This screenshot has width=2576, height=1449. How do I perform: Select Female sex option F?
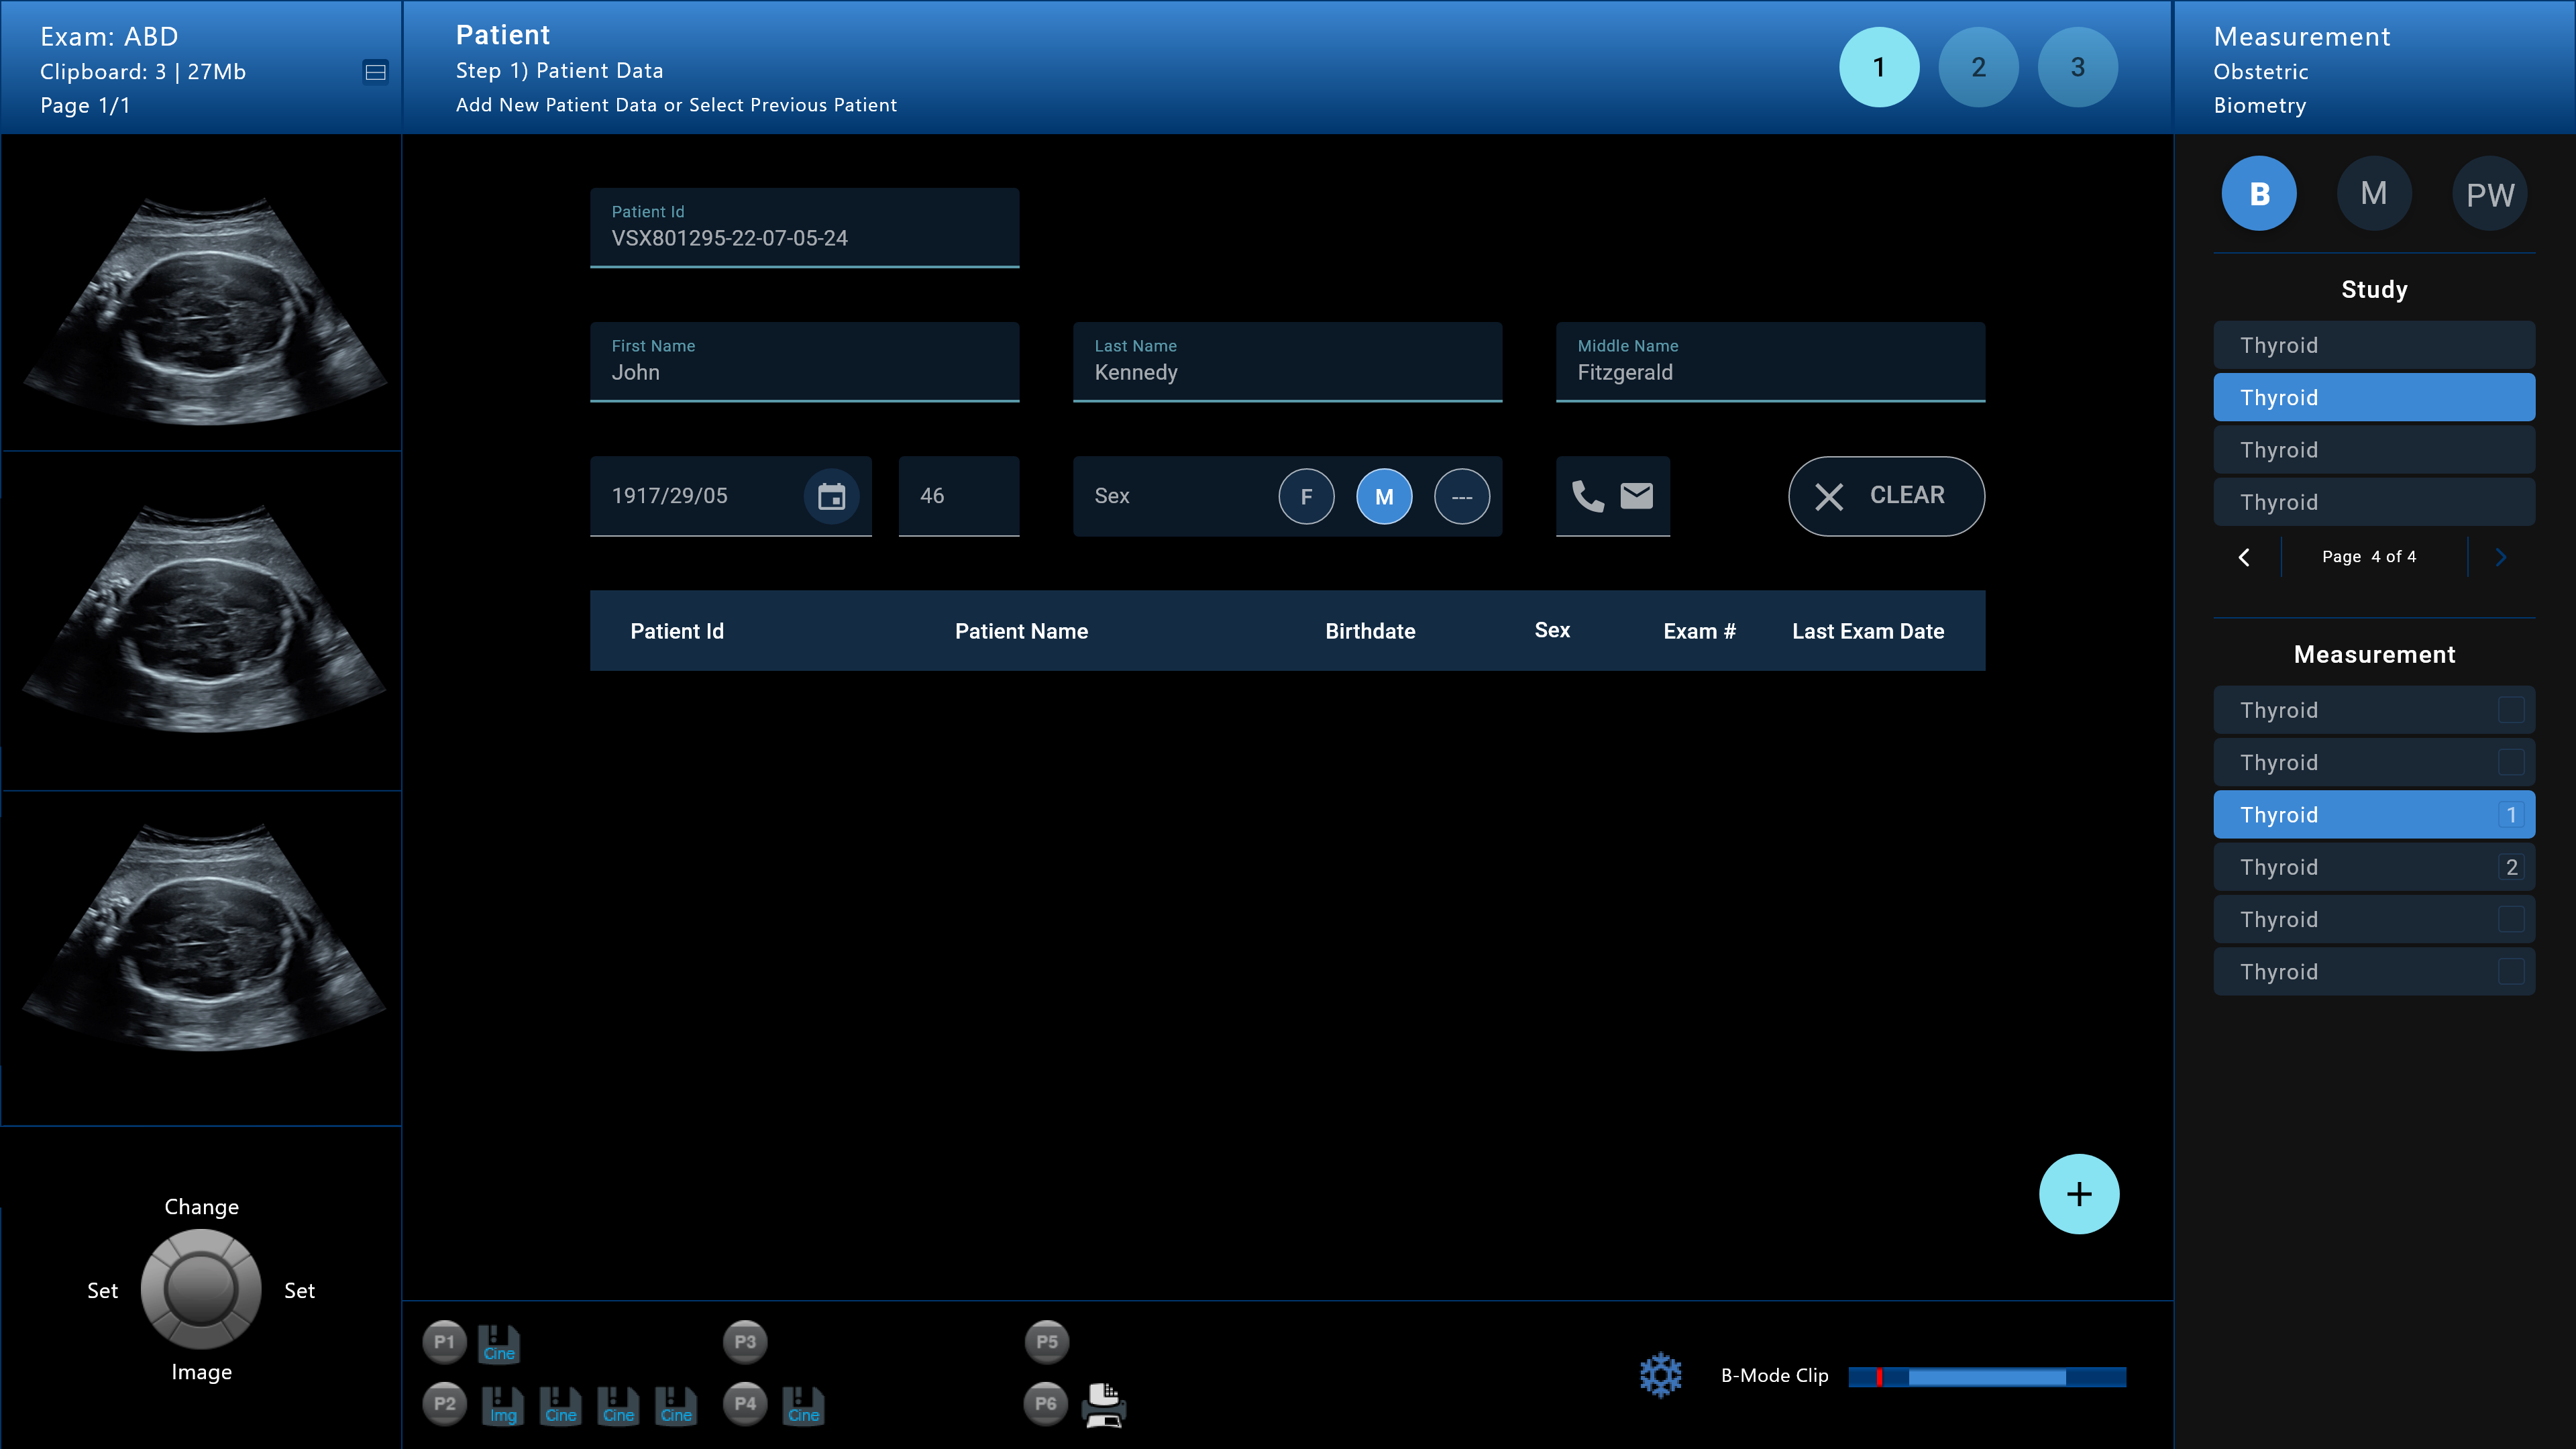[1306, 497]
